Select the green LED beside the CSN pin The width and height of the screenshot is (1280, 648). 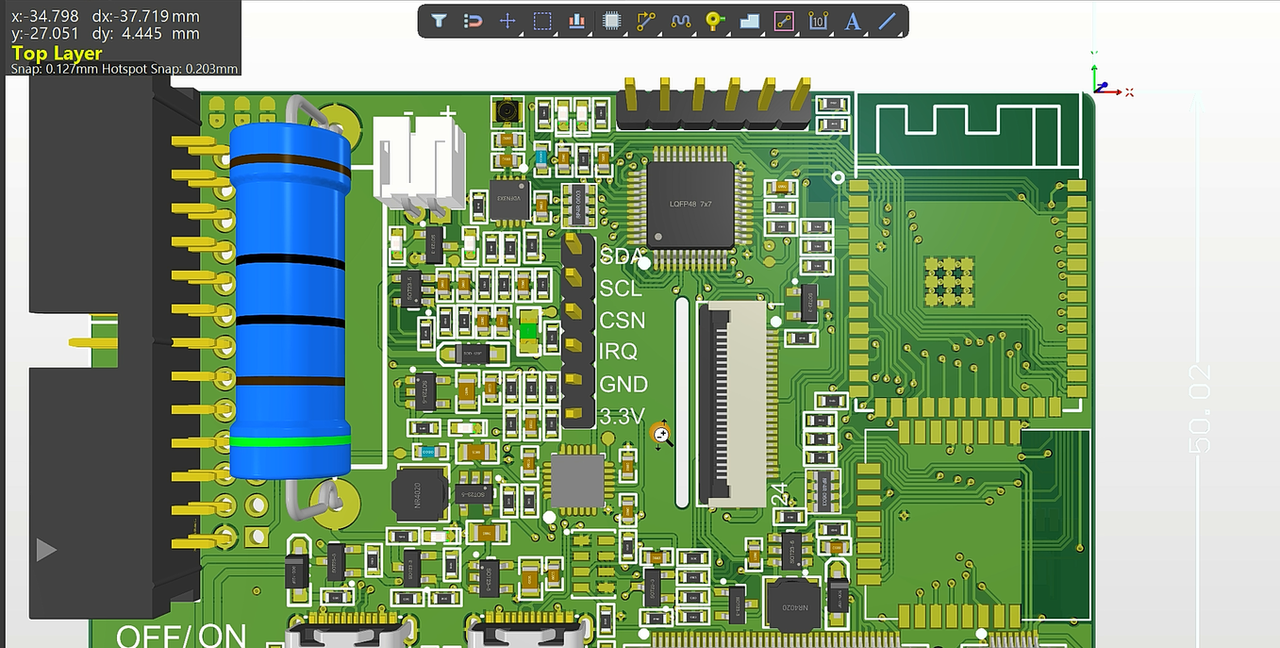pyautogui.click(x=529, y=331)
